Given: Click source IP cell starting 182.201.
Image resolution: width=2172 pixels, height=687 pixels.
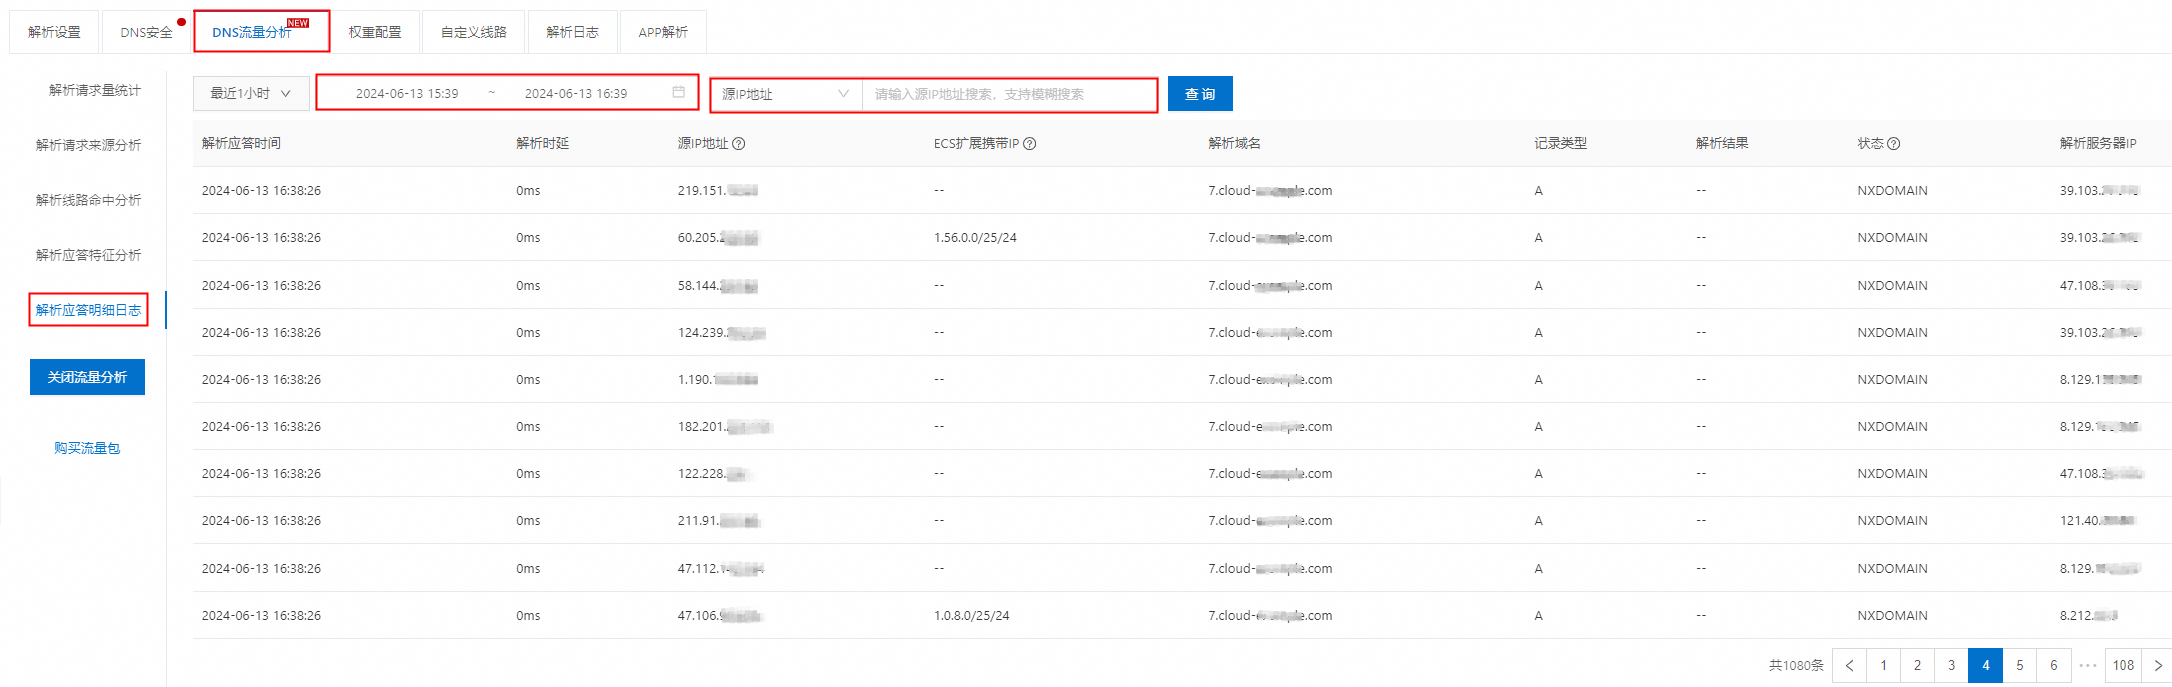Looking at the screenshot, I should point(725,427).
